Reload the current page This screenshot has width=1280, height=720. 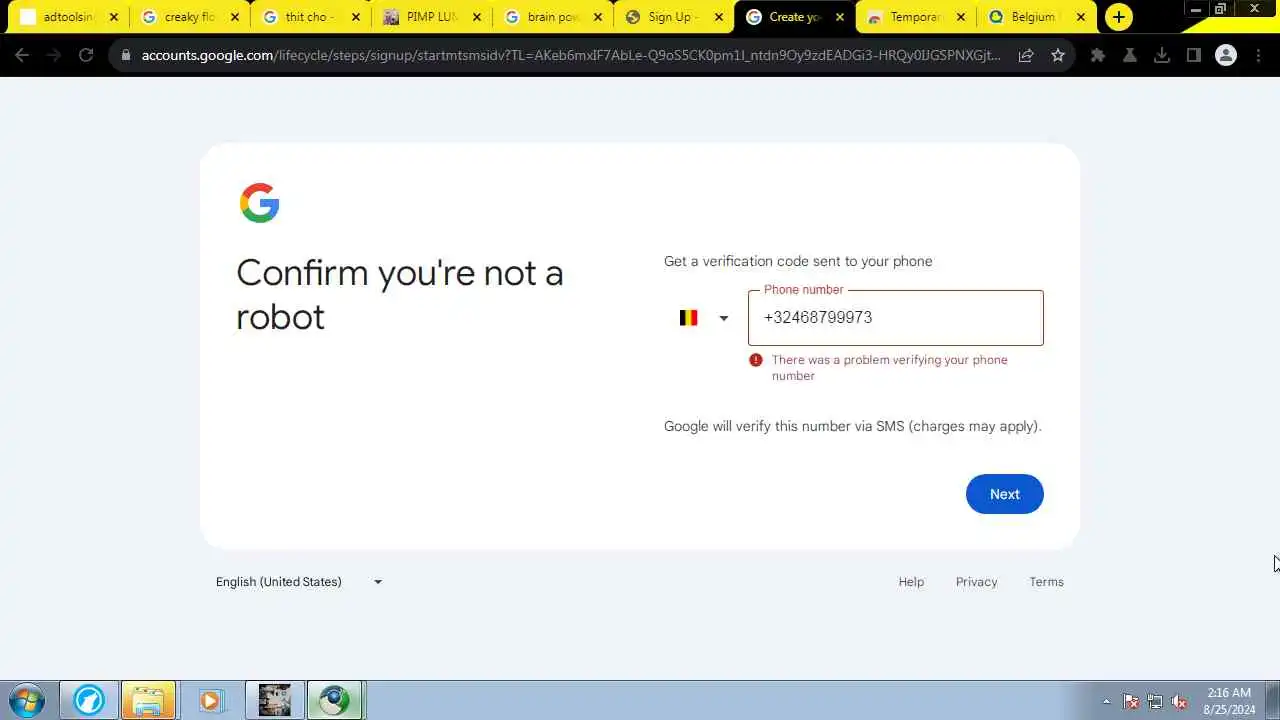[x=86, y=55]
